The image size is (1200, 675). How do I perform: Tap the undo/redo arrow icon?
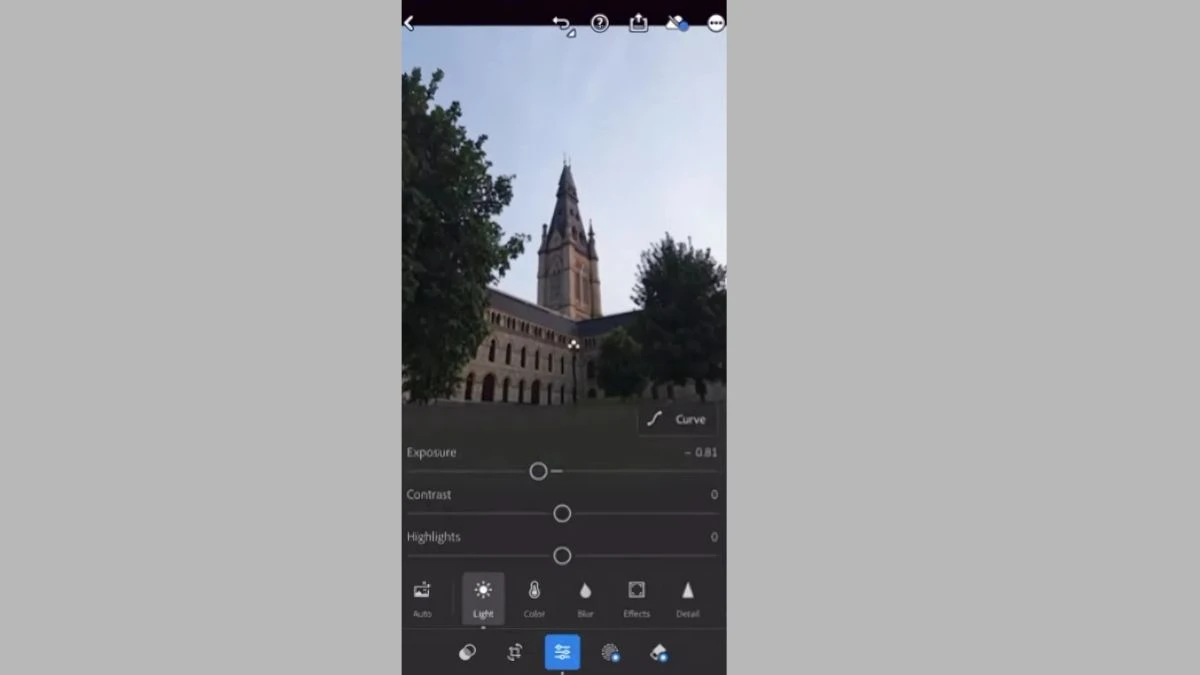pos(564,24)
